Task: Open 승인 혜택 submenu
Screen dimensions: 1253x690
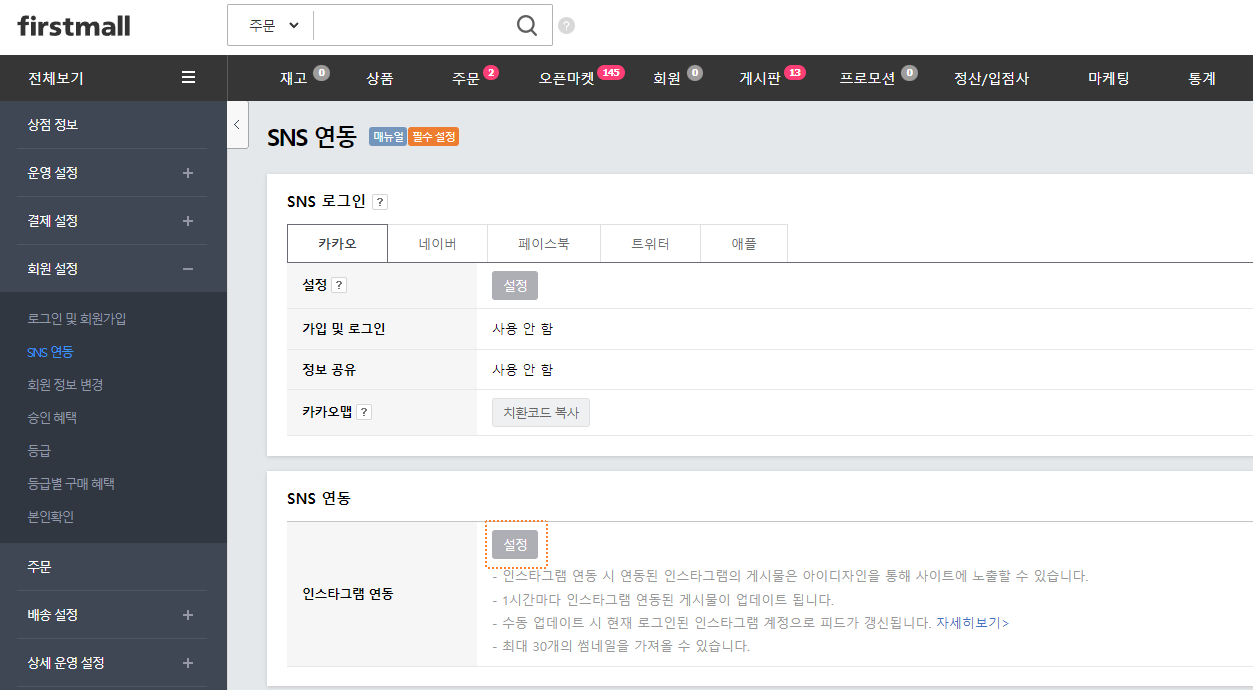Action: [52, 418]
